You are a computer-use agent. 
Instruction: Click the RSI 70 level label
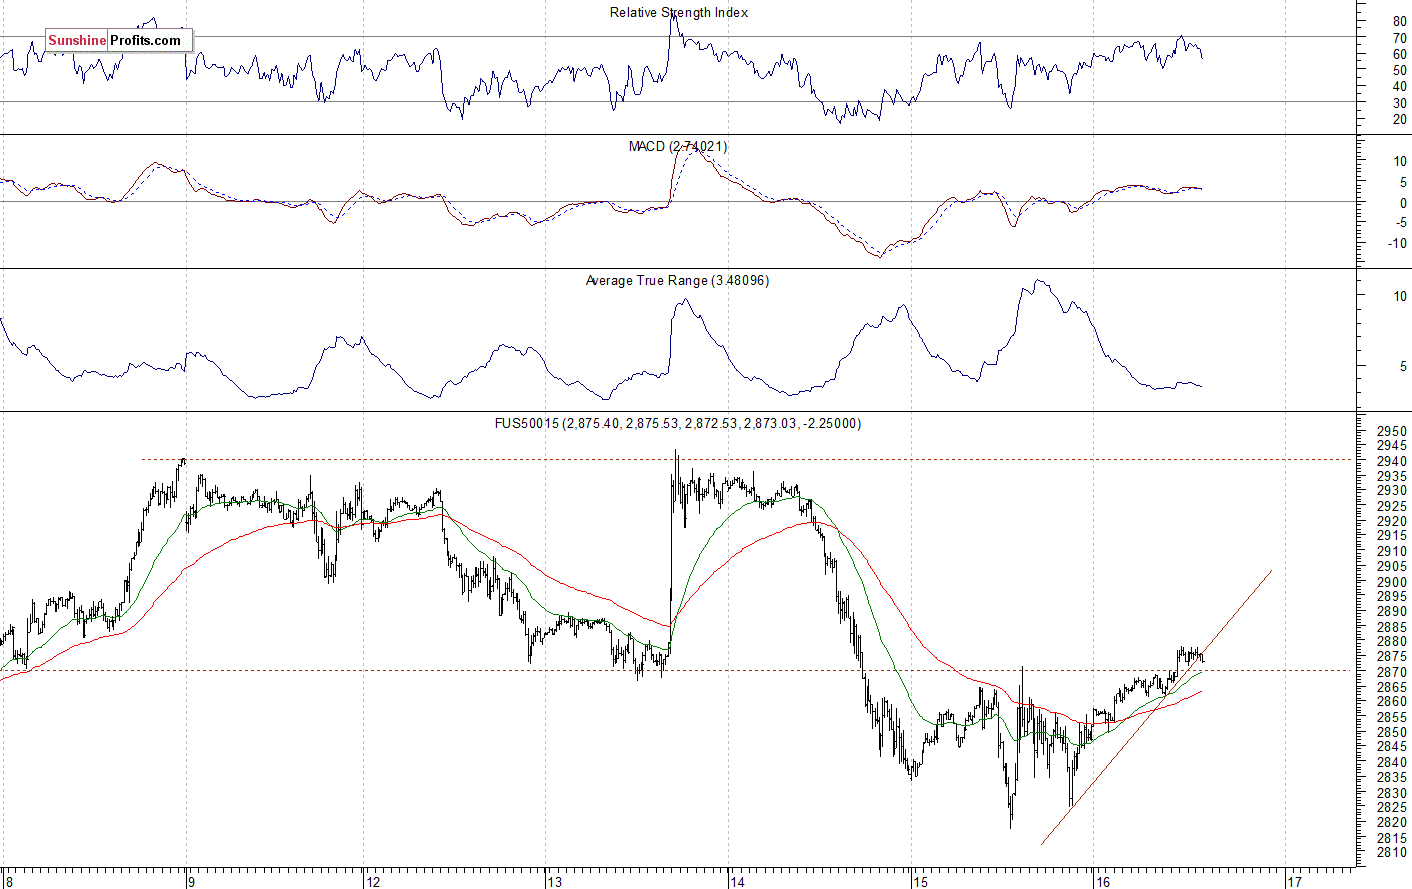pos(1399,37)
